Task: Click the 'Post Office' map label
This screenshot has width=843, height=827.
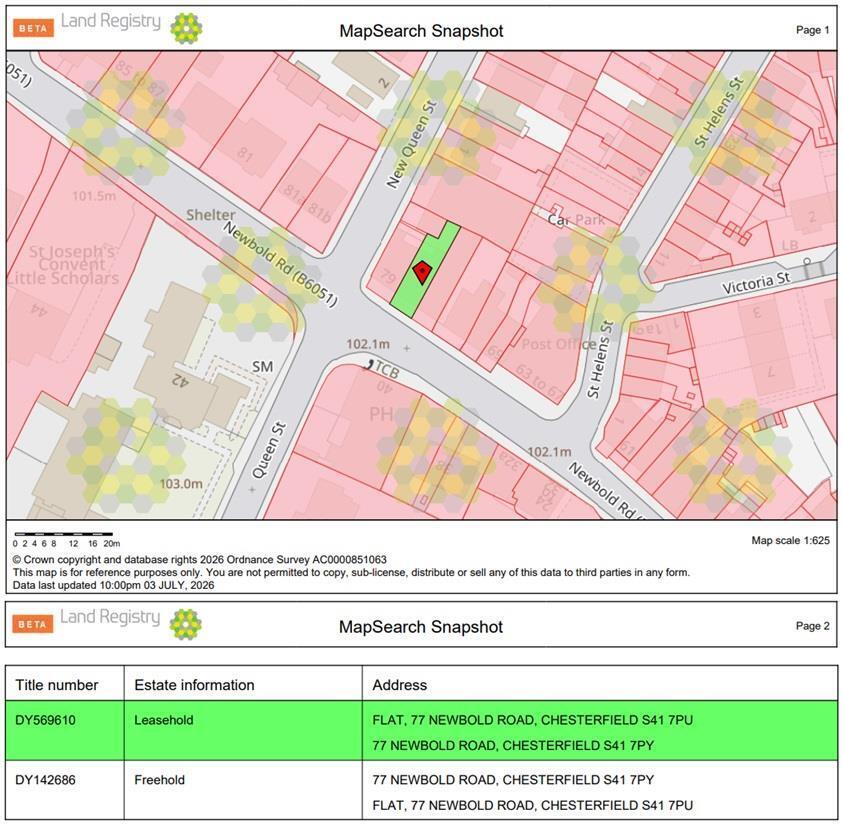Action: point(559,344)
